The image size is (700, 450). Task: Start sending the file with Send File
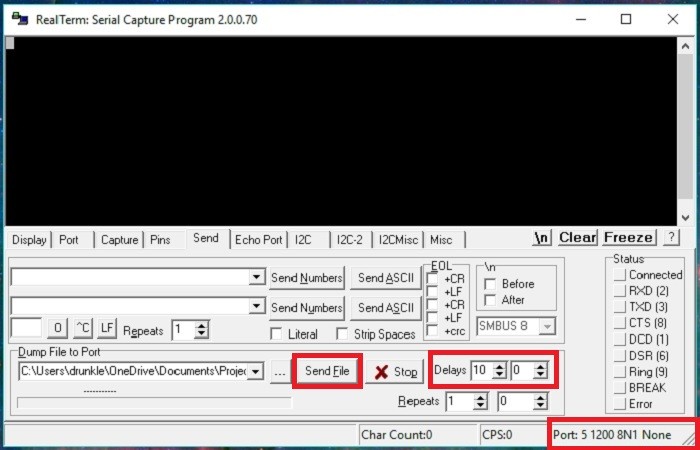327,371
